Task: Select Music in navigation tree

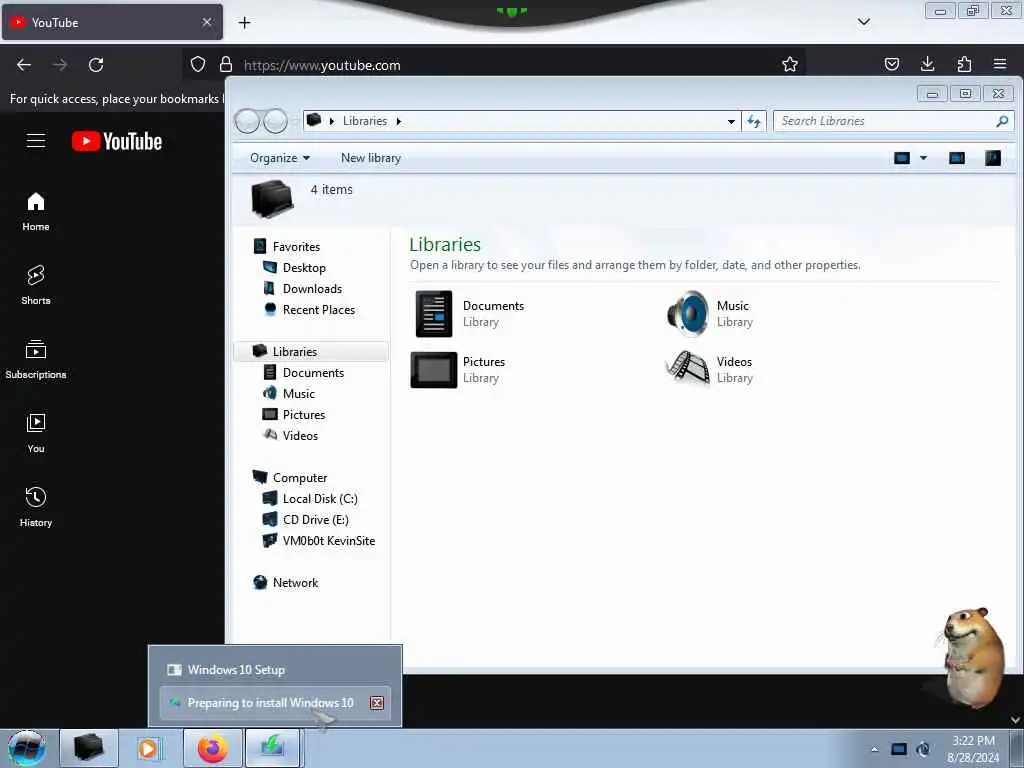Action: click(298, 394)
